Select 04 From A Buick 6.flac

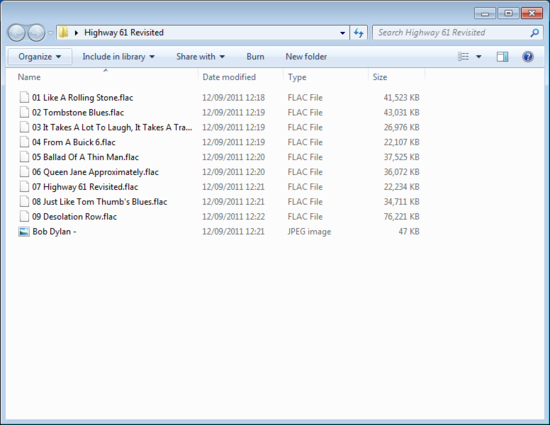[x=74, y=142]
